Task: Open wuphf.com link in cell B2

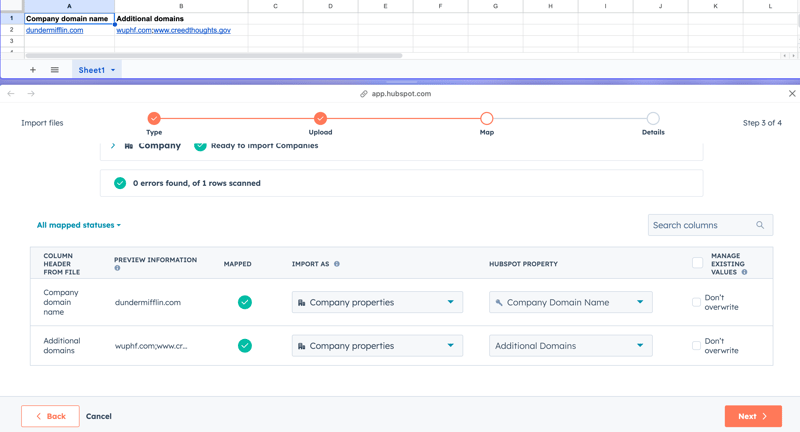Action: (134, 30)
